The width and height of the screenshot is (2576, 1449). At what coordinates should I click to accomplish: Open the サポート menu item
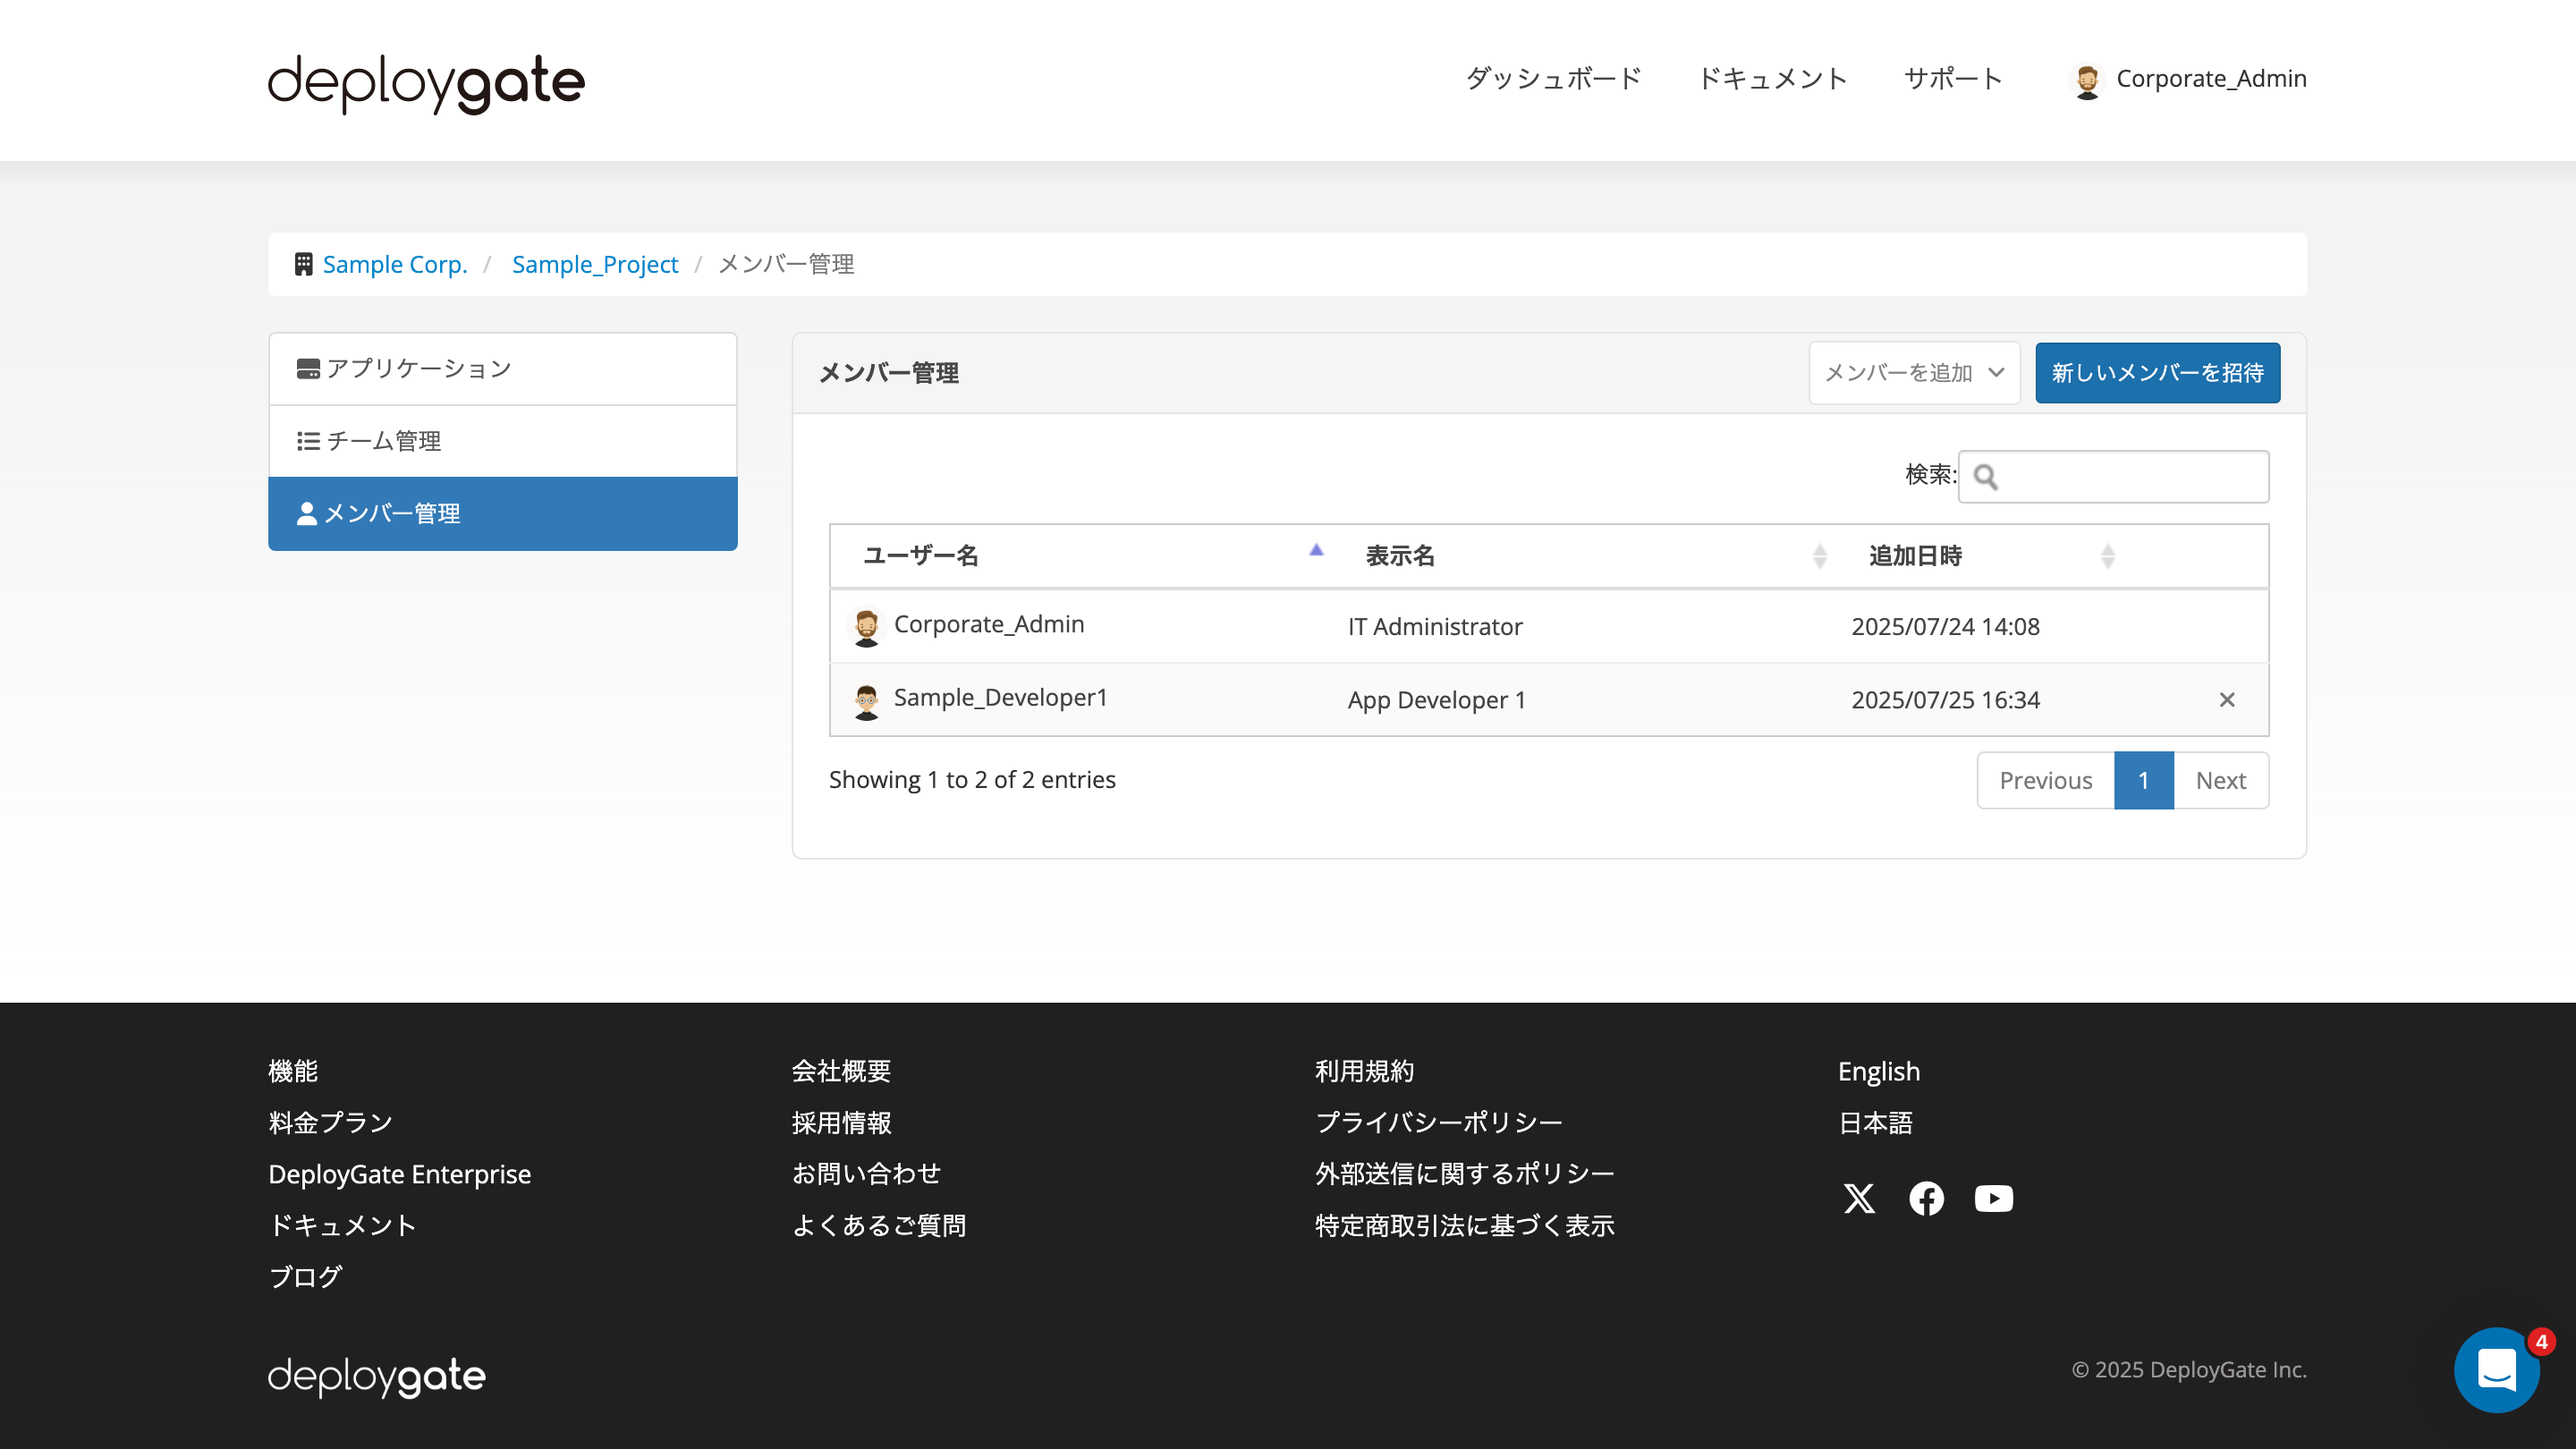[1952, 78]
